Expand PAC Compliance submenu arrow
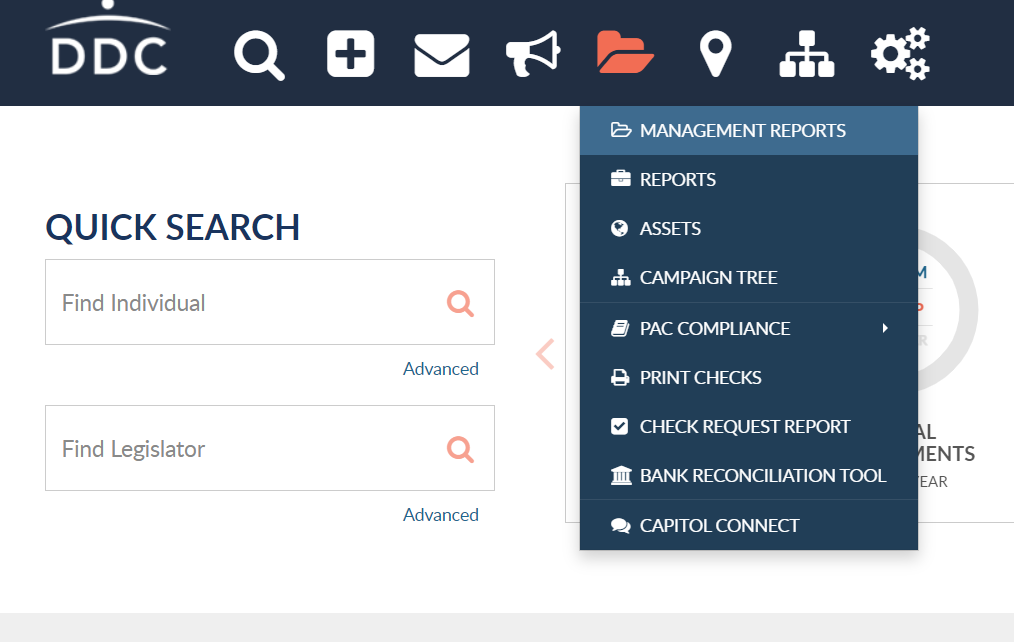The image size is (1014, 642). tap(885, 328)
